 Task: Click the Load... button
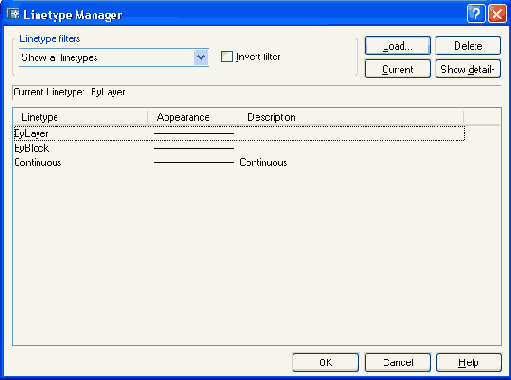[398, 46]
